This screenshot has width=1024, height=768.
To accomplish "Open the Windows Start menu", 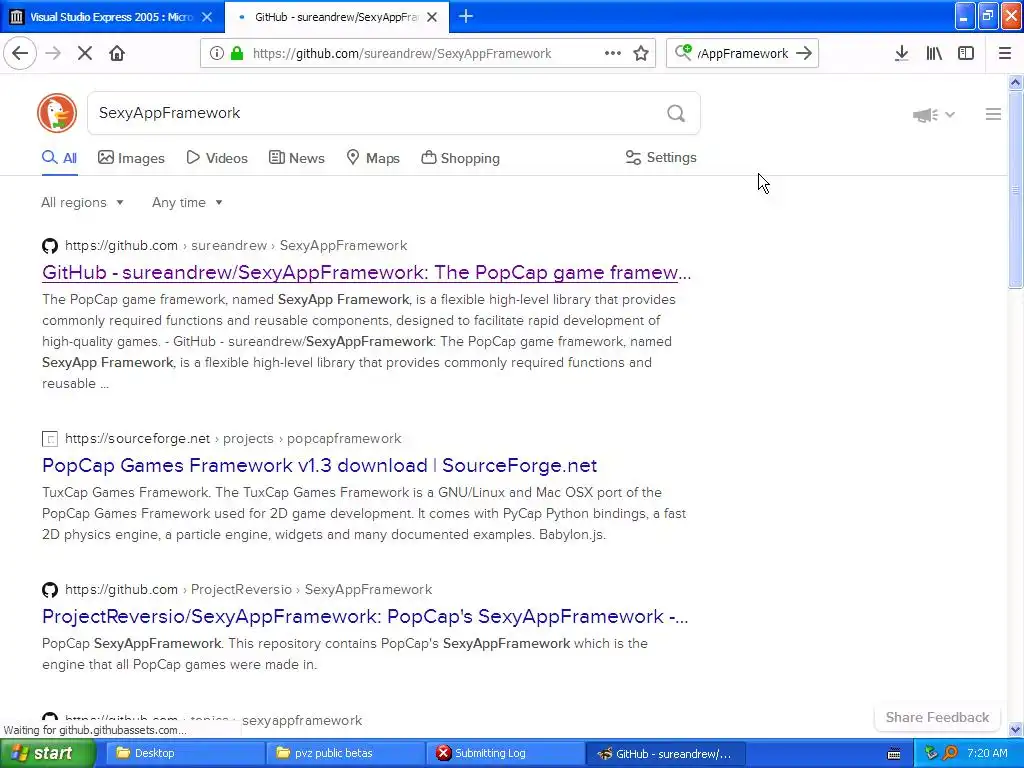I will tap(48, 754).
